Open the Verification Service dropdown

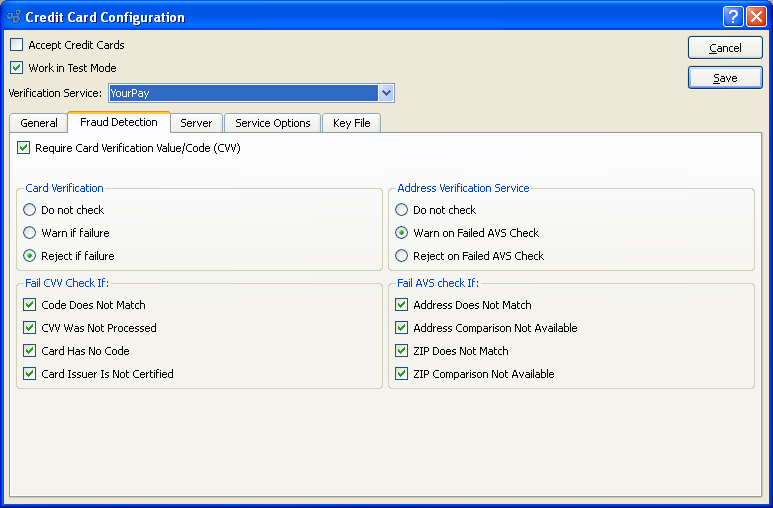coord(386,93)
